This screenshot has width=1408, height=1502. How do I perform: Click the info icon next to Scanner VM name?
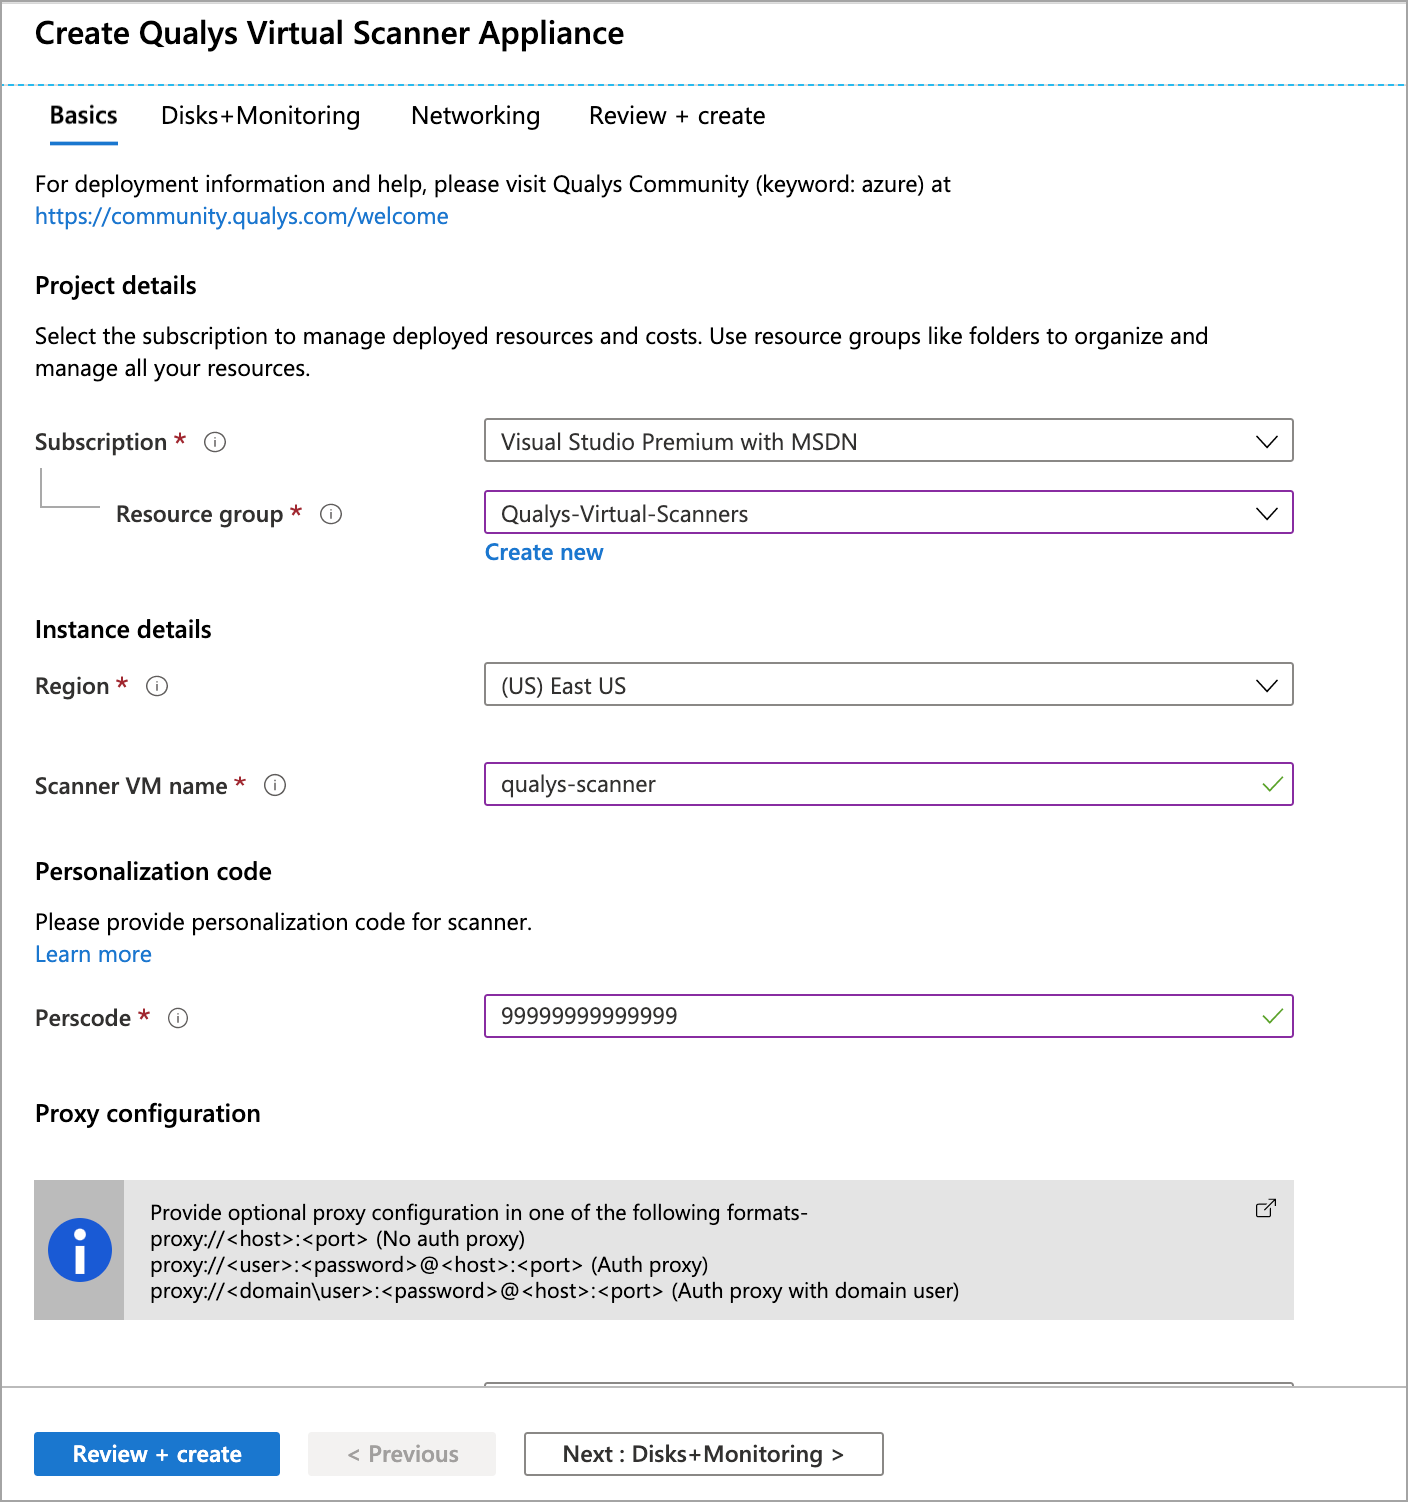click(x=275, y=785)
